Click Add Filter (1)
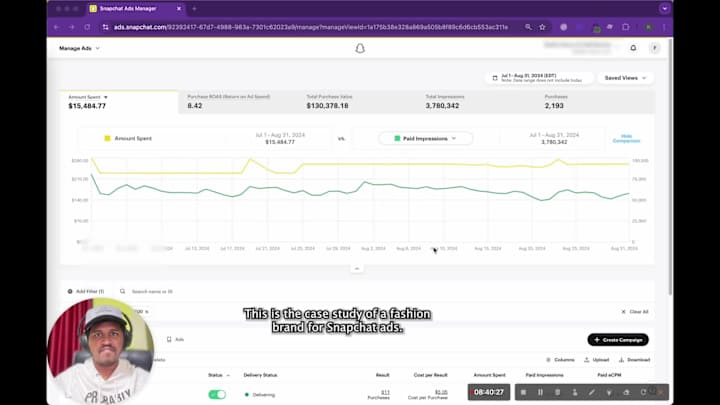The width and height of the screenshot is (720, 405). tap(86, 292)
